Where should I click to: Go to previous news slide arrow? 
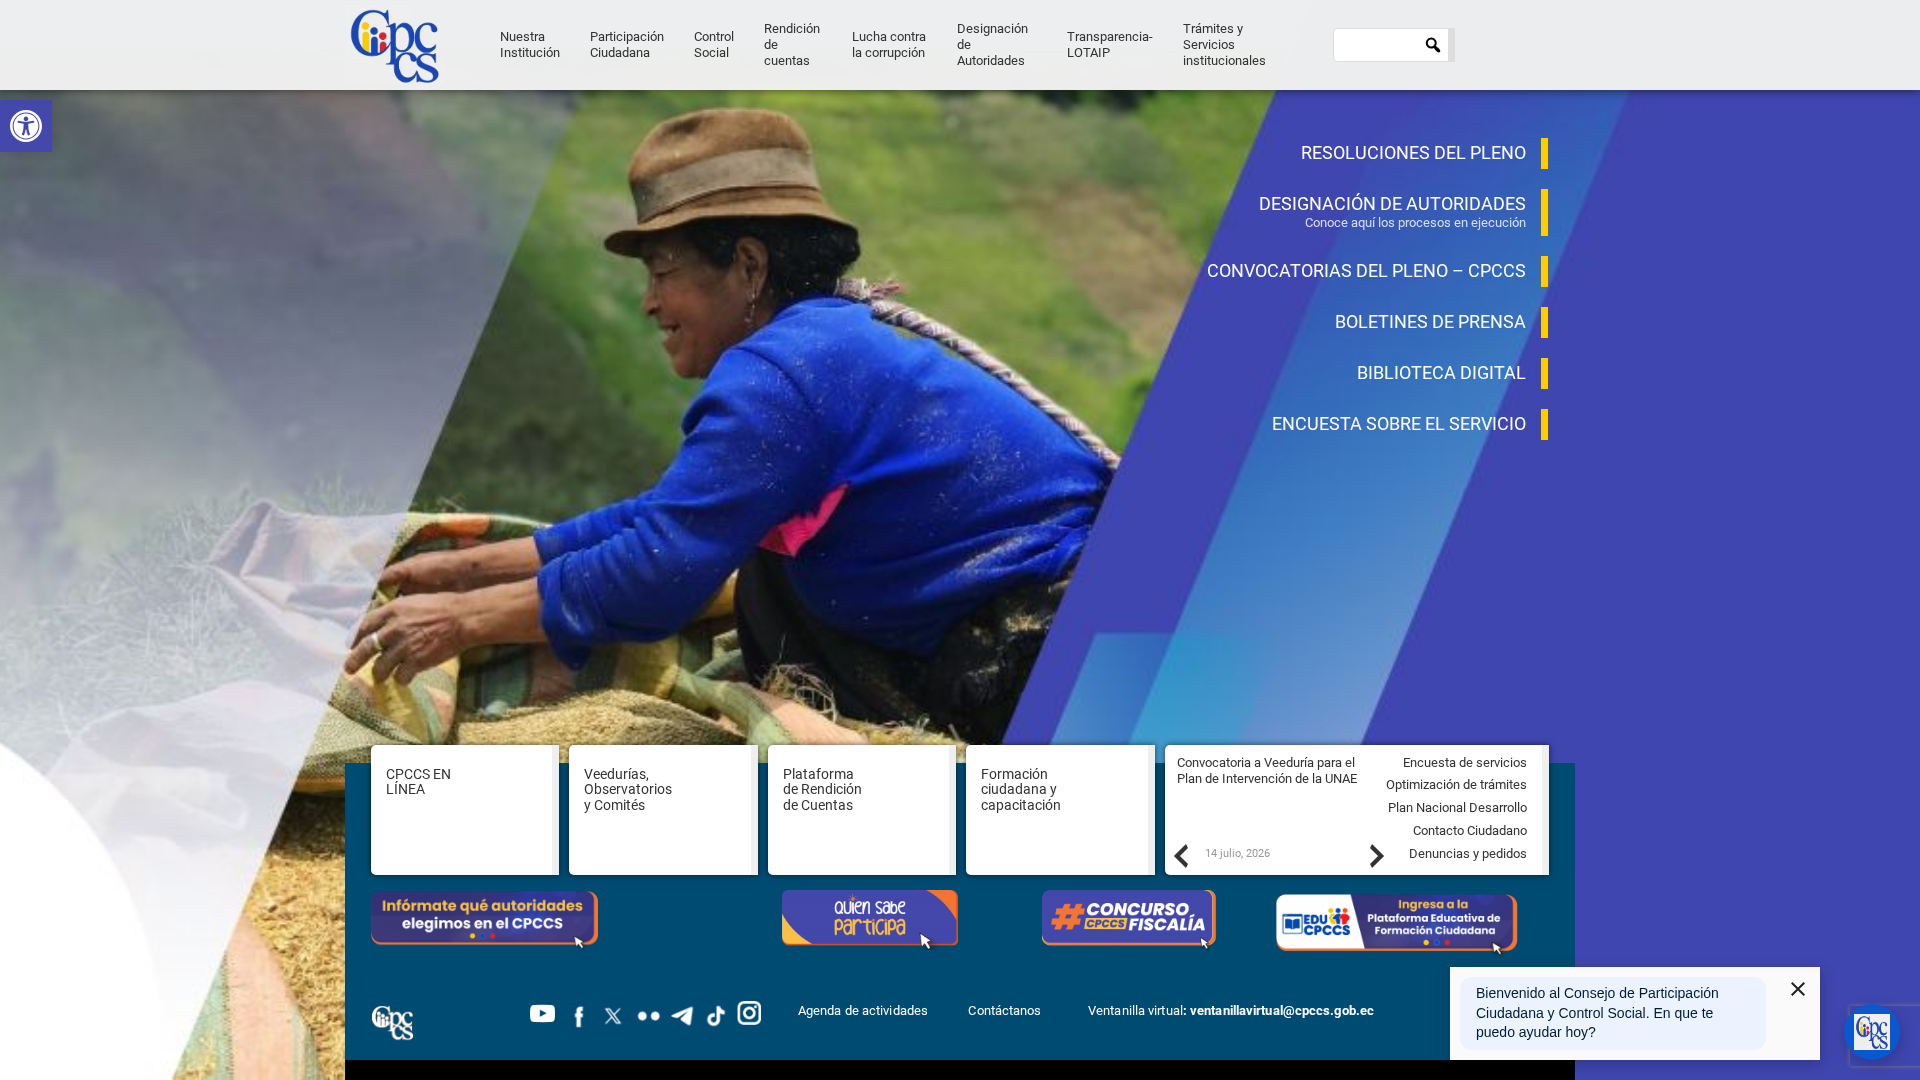tap(1181, 856)
